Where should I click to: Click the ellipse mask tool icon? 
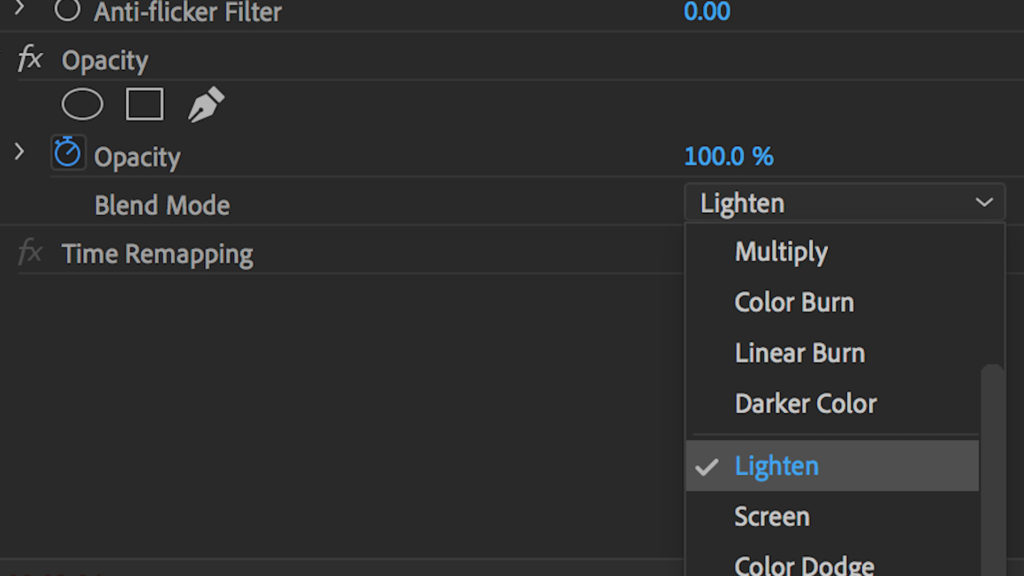point(83,104)
